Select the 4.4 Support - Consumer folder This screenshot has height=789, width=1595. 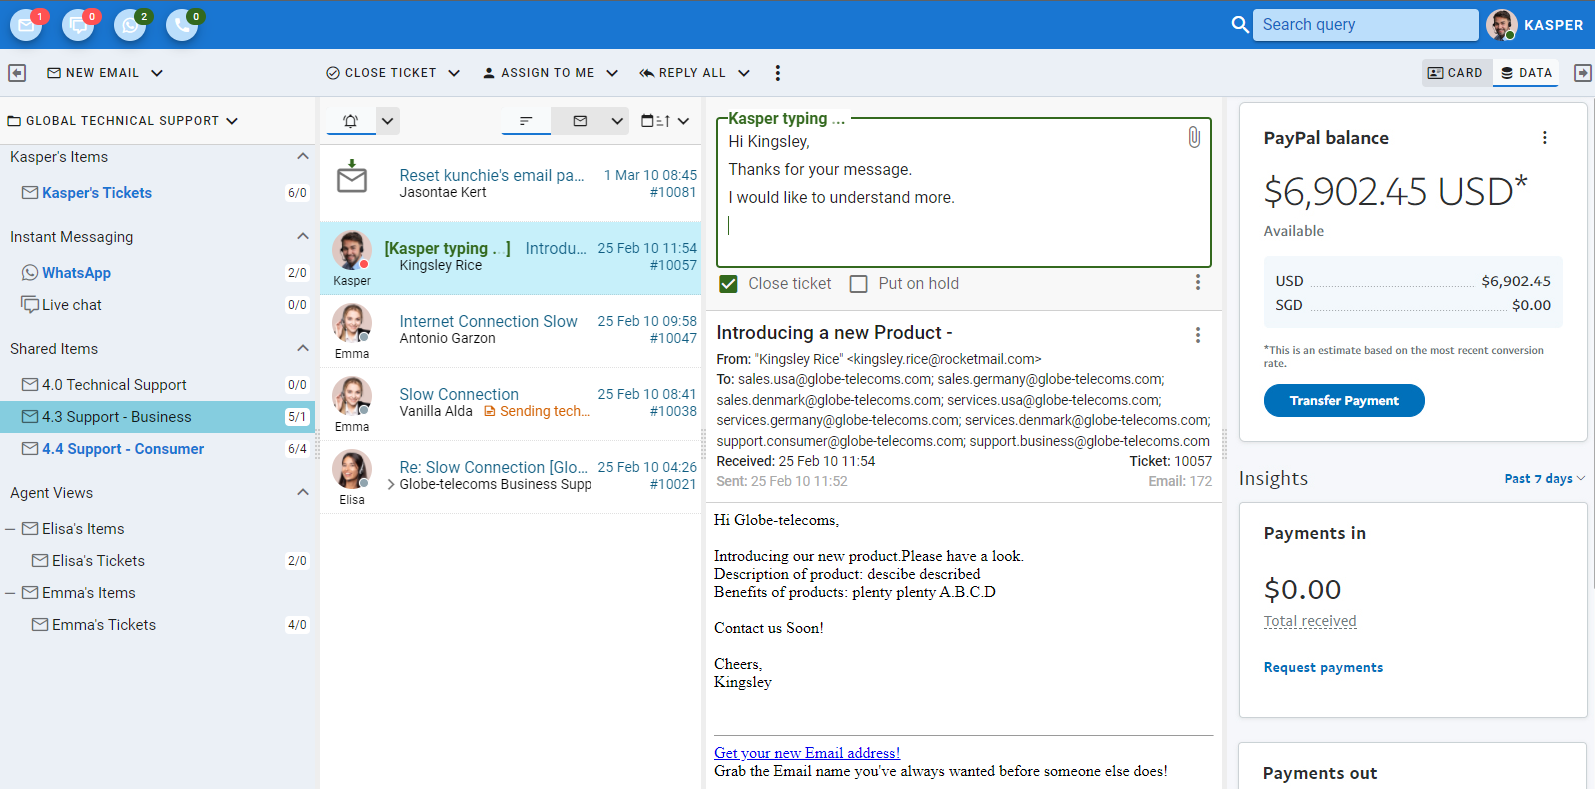tap(123, 449)
